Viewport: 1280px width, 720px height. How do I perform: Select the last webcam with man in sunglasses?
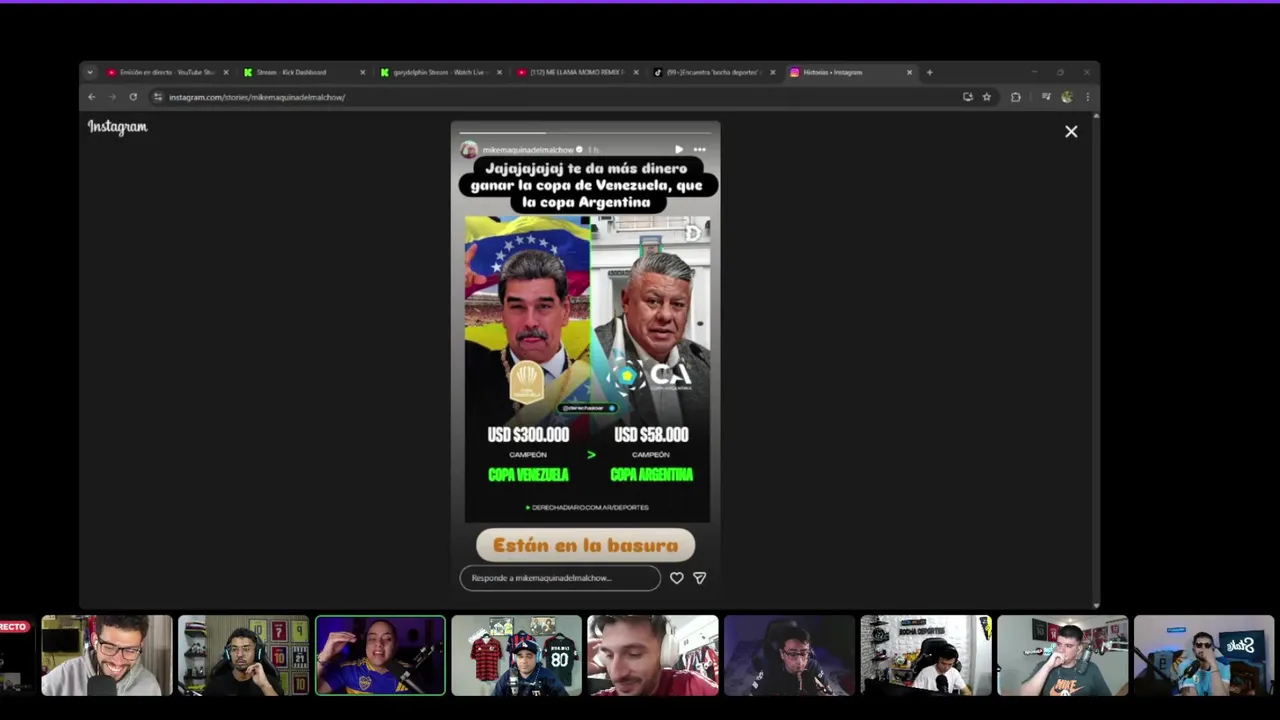click(1204, 655)
